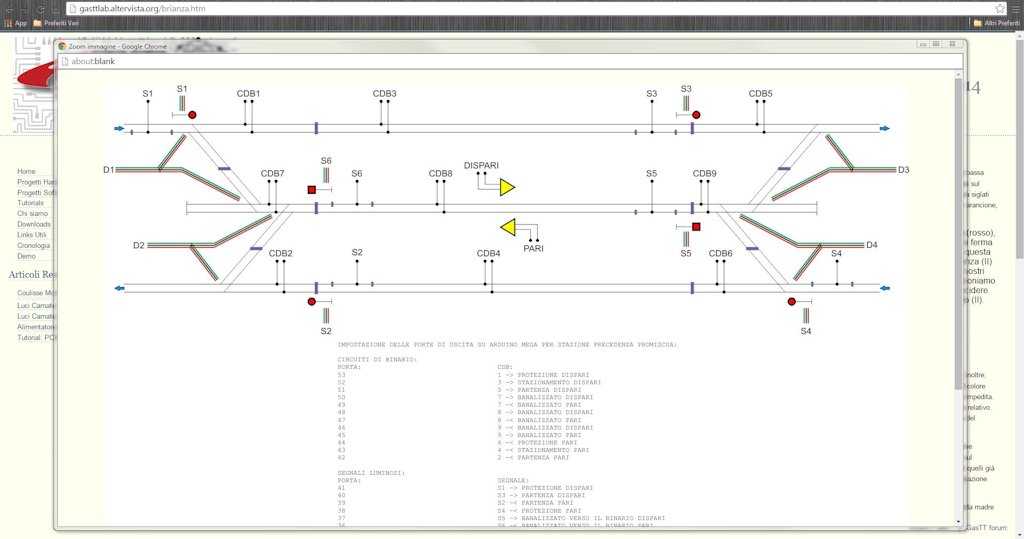Click the popup vertical scrollbar thumb
1024x539 pixels.
(959, 232)
